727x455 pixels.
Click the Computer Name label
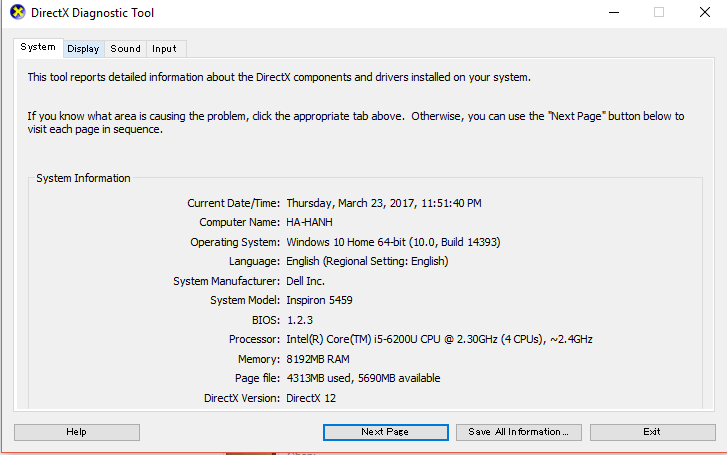click(239, 222)
